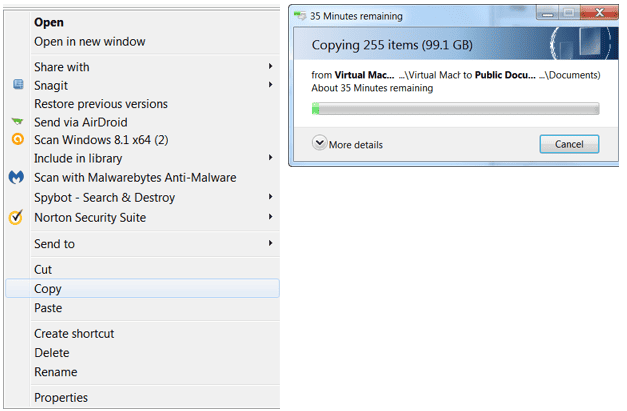Select Open in new window
This screenshot has width=627, height=411.
coord(90,42)
